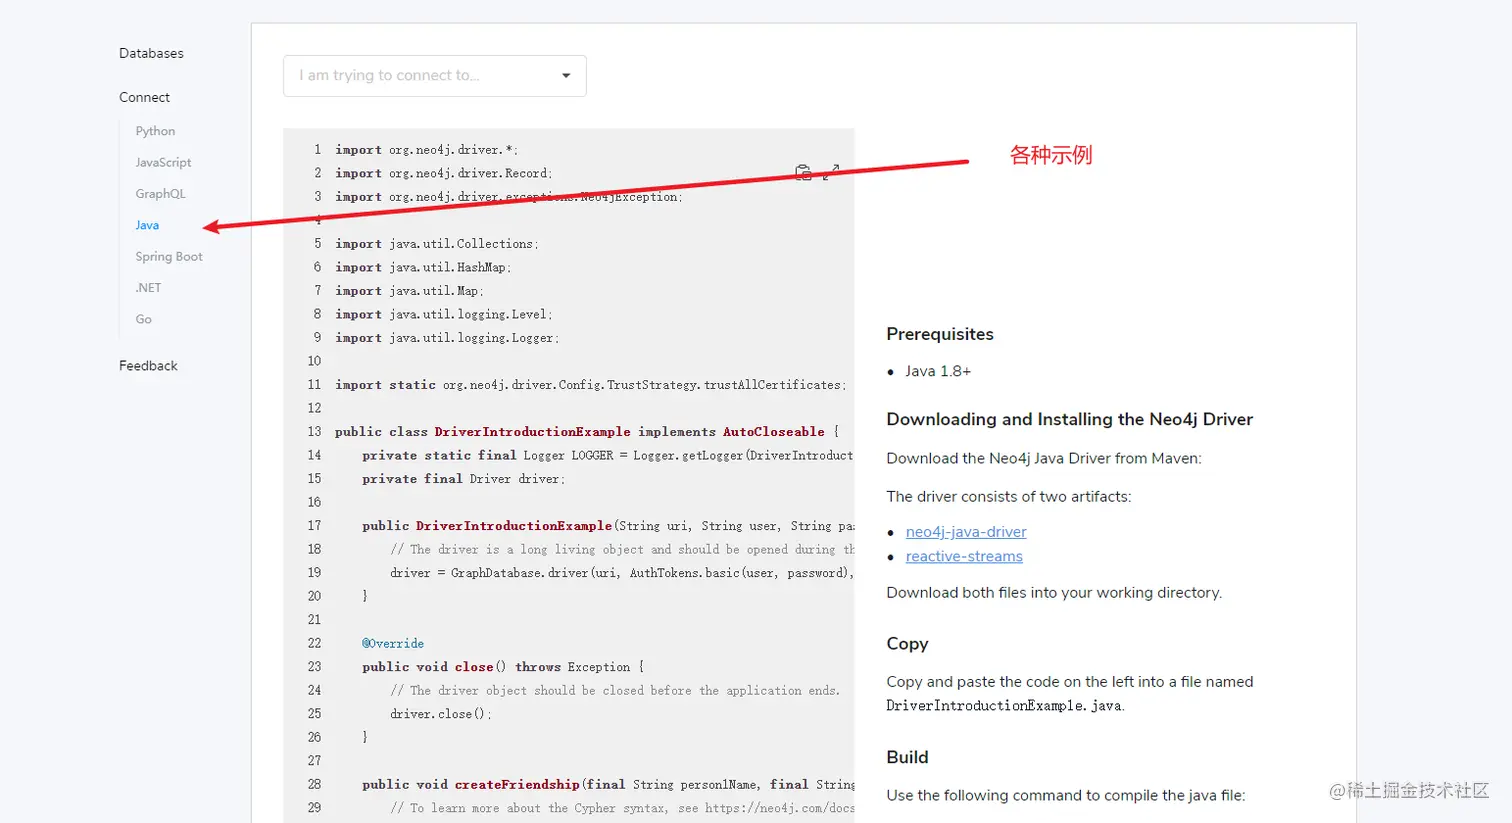Open the Databases section
The width and height of the screenshot is (1512, 823).
pyautogui.click(x=151, y=53)
